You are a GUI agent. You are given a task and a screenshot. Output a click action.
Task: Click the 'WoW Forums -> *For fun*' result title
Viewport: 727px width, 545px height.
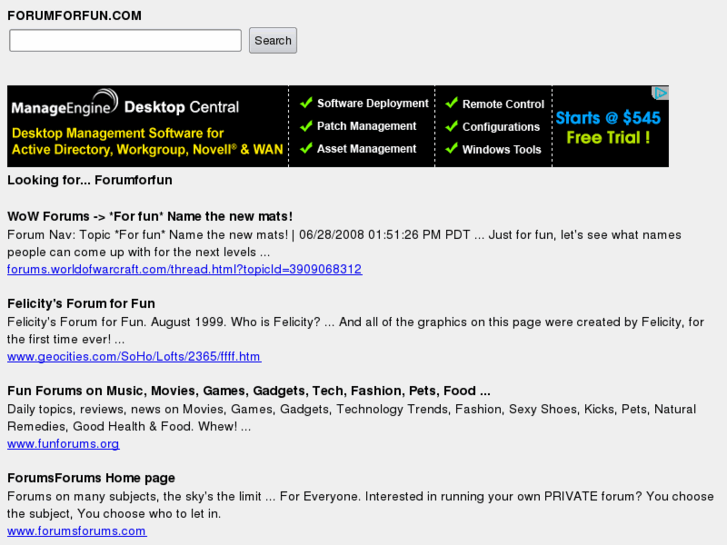(x=150, y=216)
